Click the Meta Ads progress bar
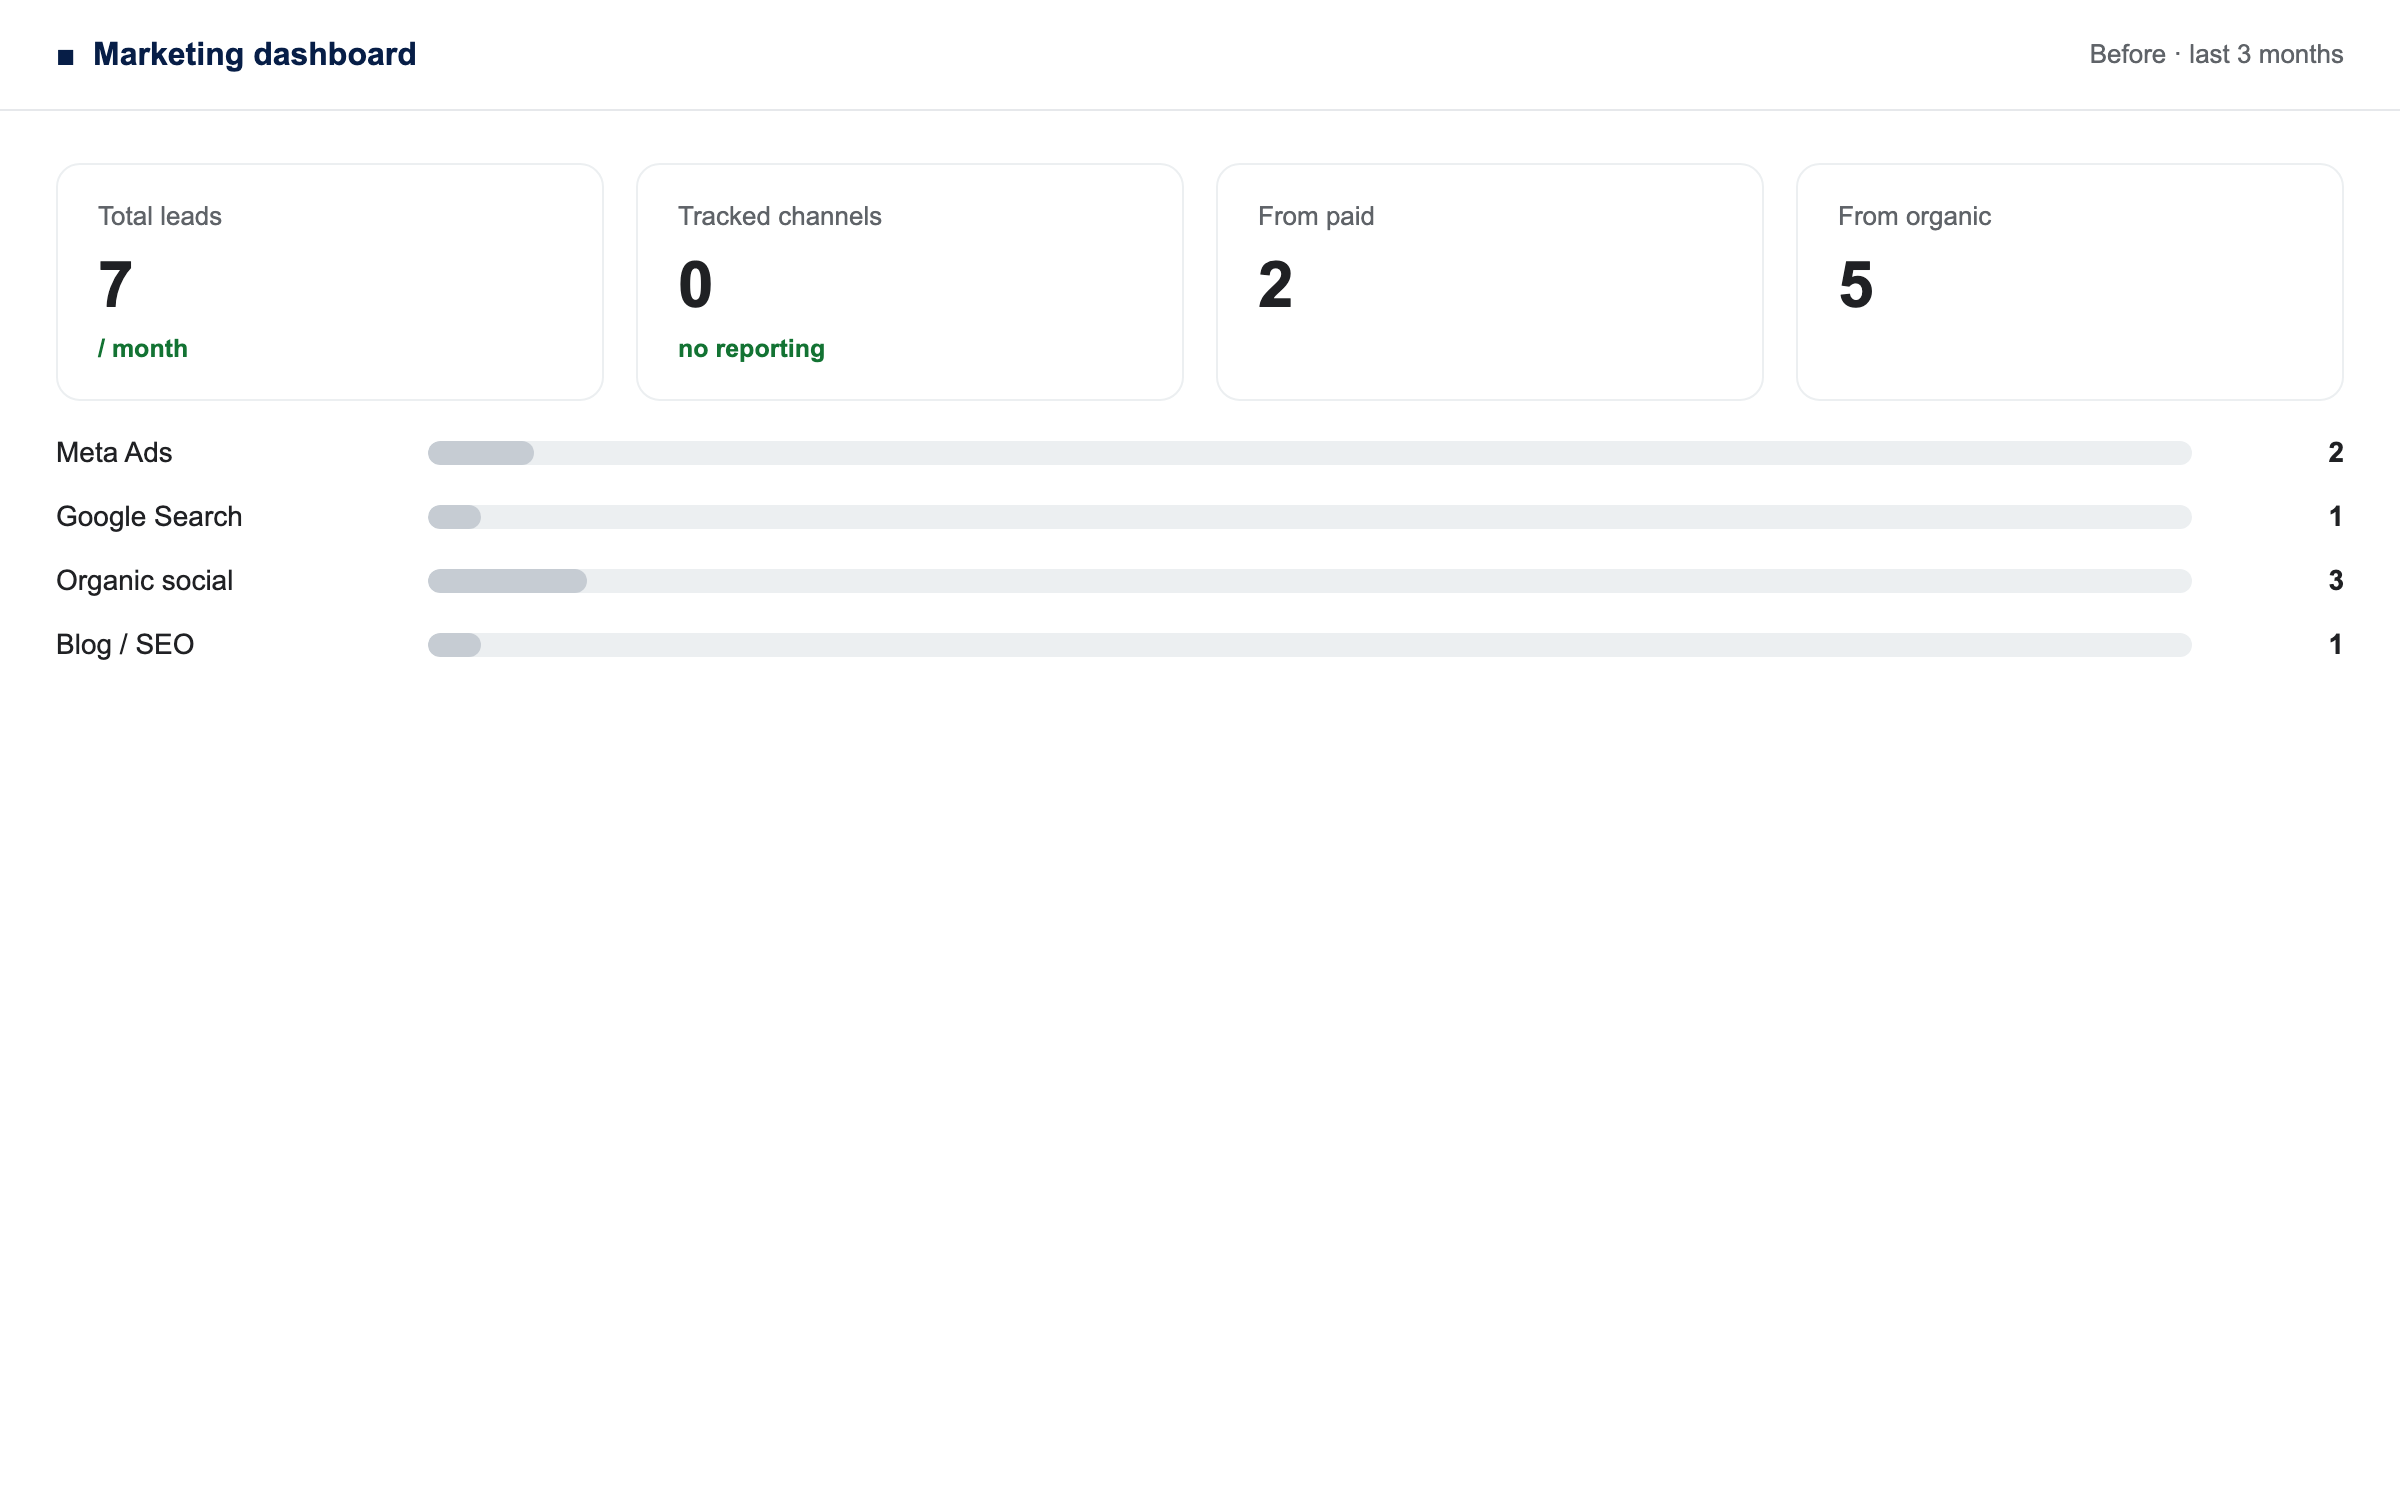The image size is (2400, 1500). pyautogui.click(x=1310, y=453)
